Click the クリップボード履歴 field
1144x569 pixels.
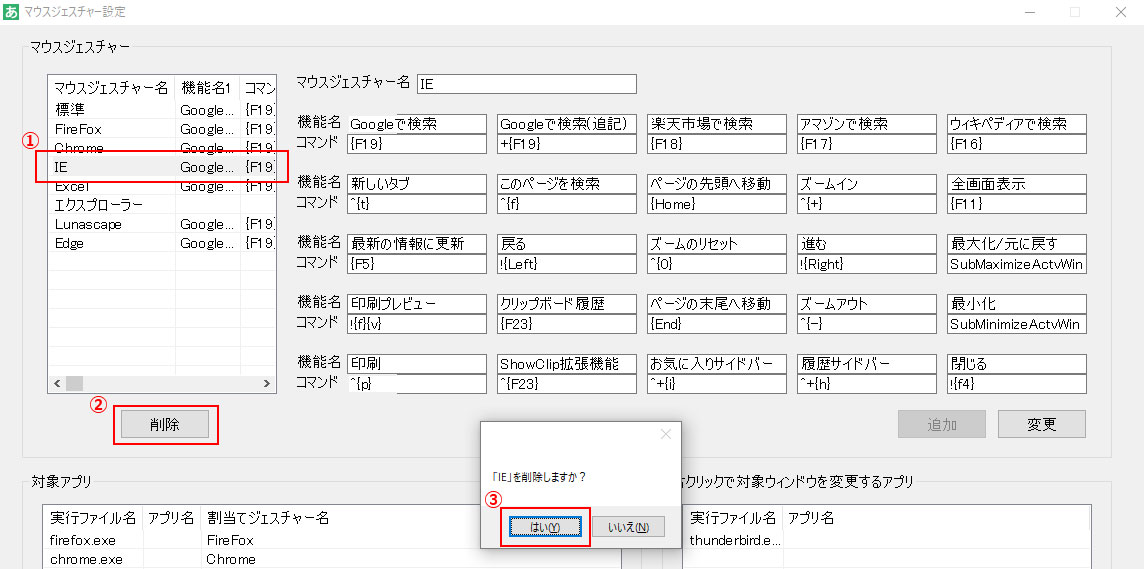click(567, 303)
